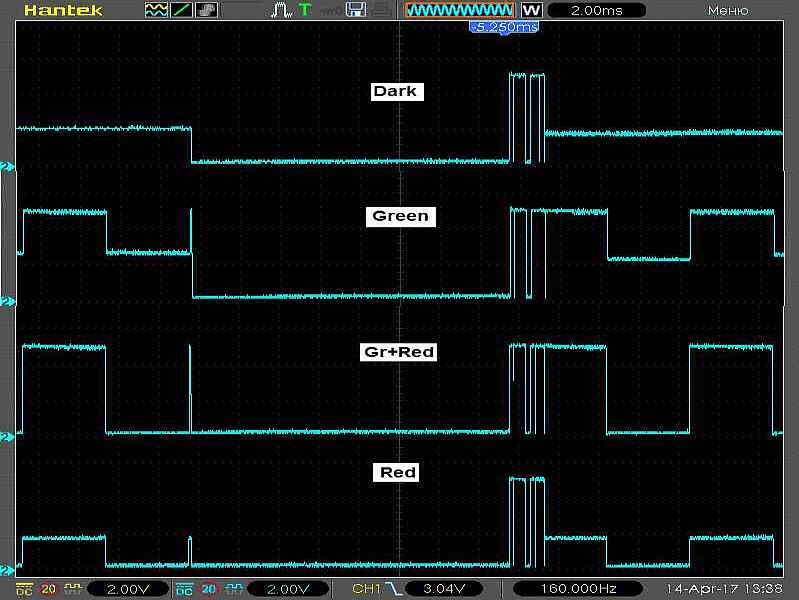Click the Red waveform label
This screenshot has height=600, width=799.
396,472
